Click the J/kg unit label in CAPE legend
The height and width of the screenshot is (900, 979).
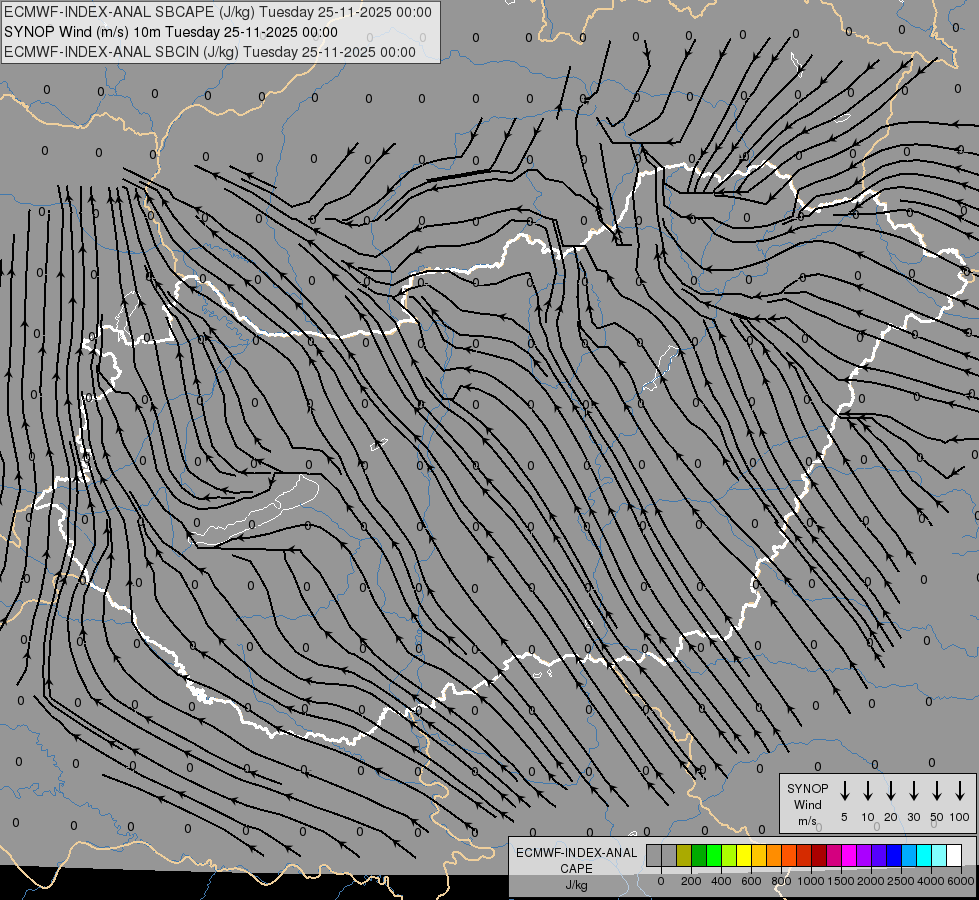(576, 885)
